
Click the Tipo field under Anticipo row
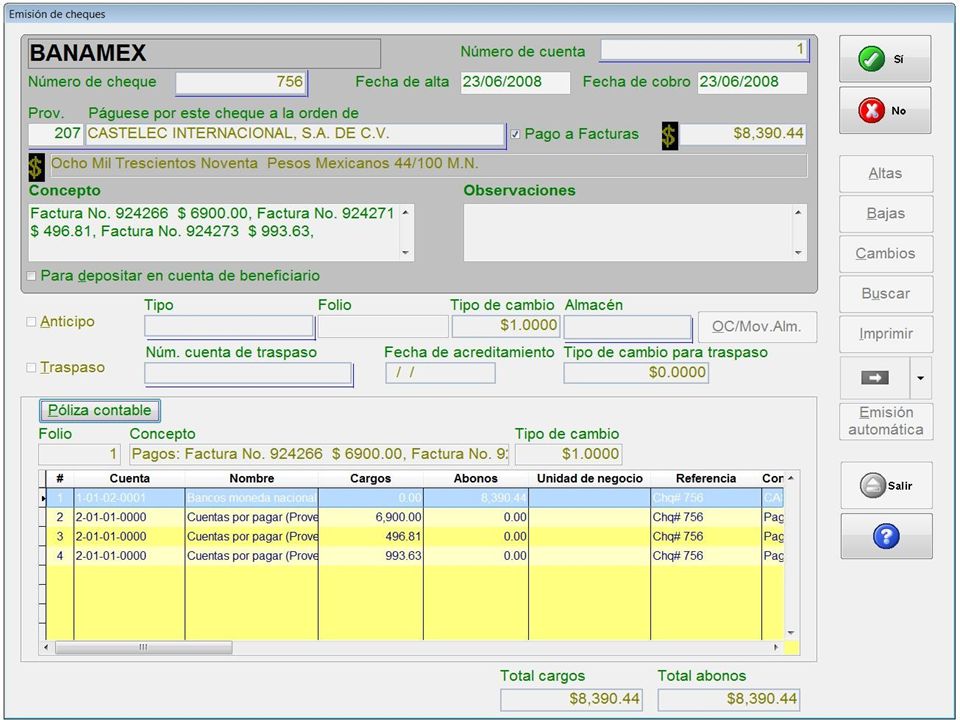click(229, 326)
